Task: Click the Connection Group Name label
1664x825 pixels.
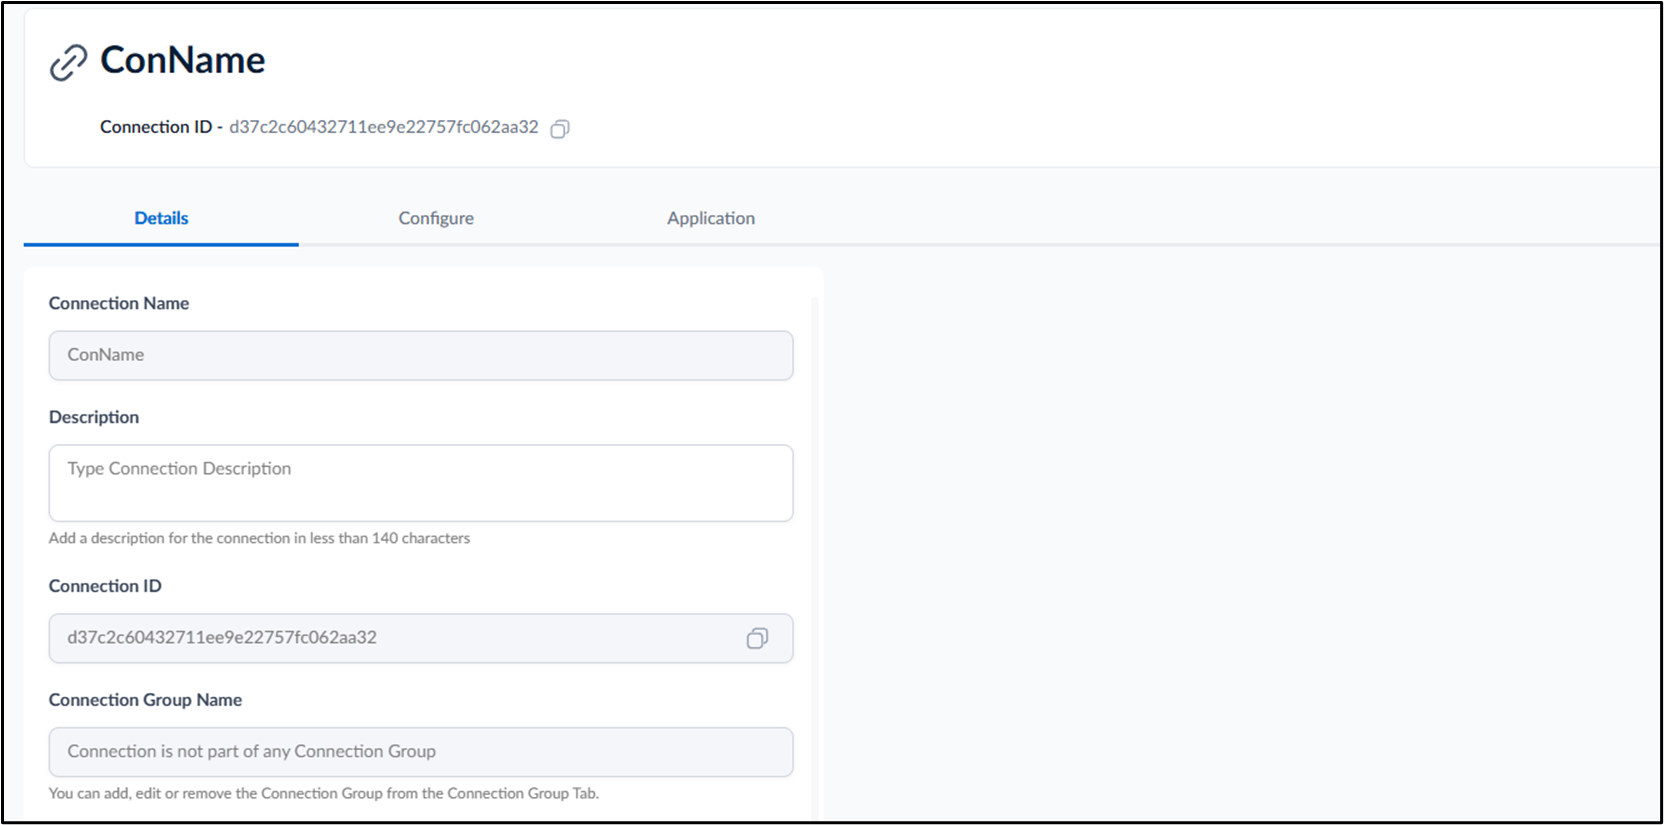Action: [145, 700]
